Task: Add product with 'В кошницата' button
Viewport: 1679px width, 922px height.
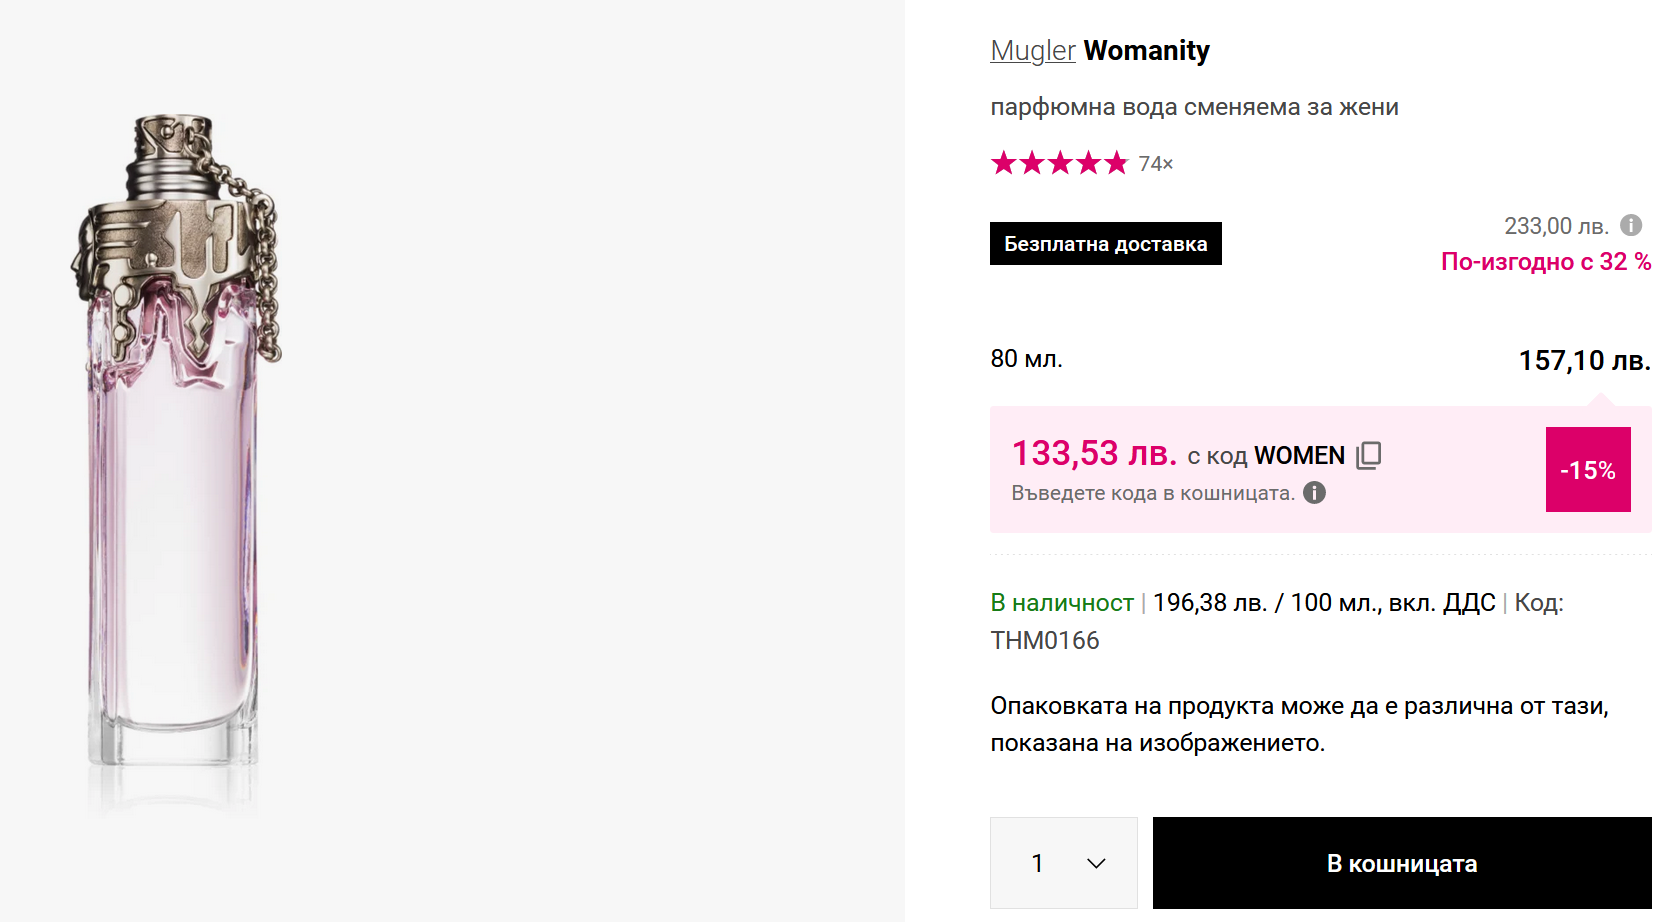Action: pyautogui.click(x=1401, y=863)
